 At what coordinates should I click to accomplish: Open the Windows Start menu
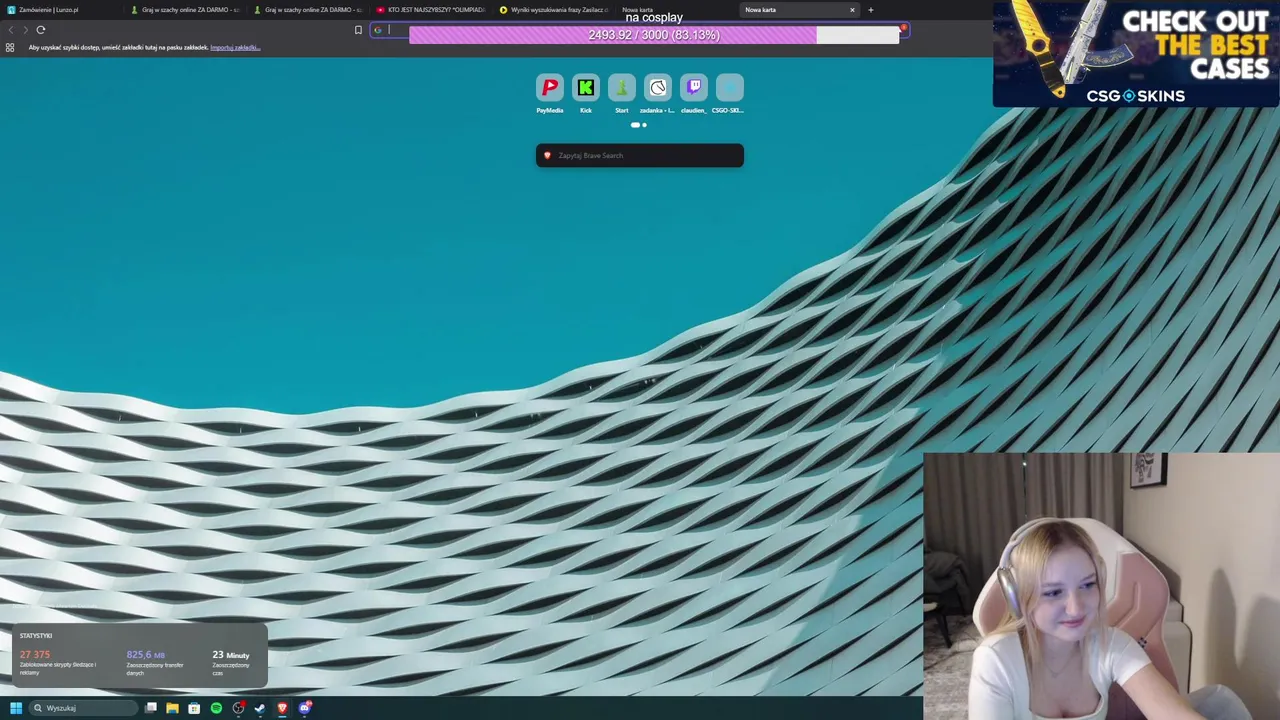coord(16,708)
